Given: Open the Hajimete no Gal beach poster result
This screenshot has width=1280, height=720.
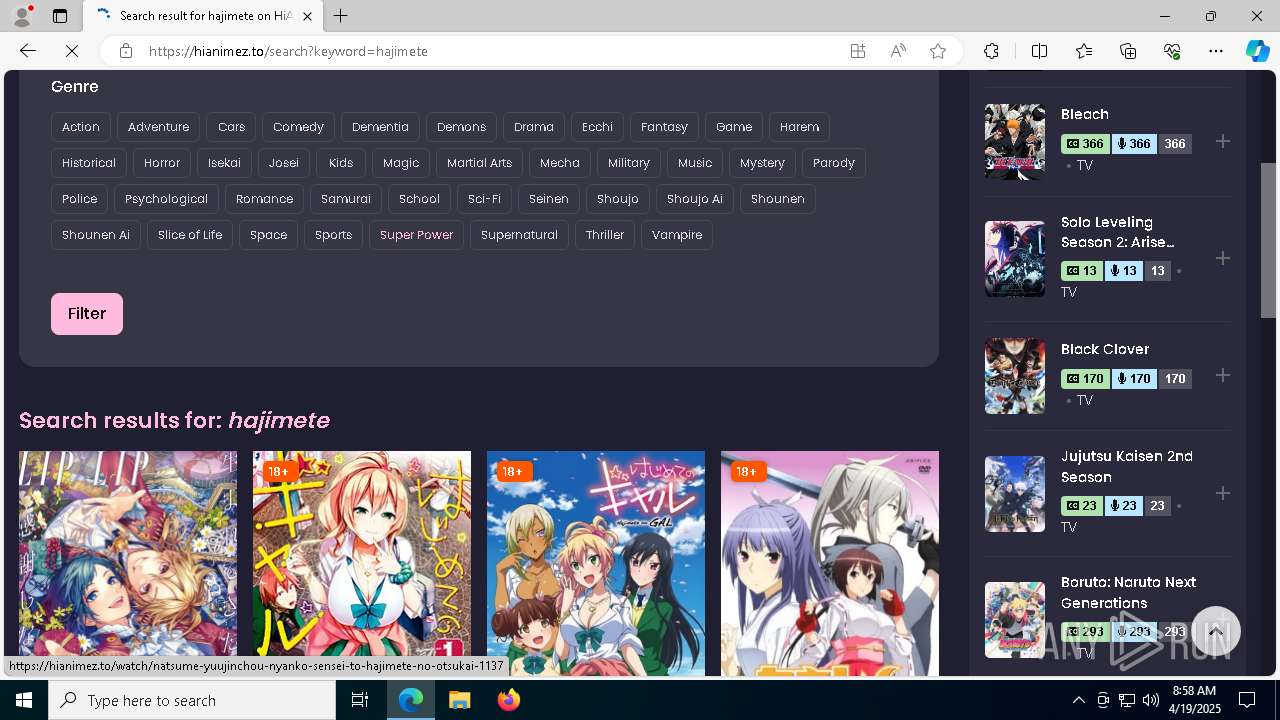Looking at the screenshot, I should click(x=596, y=563).
